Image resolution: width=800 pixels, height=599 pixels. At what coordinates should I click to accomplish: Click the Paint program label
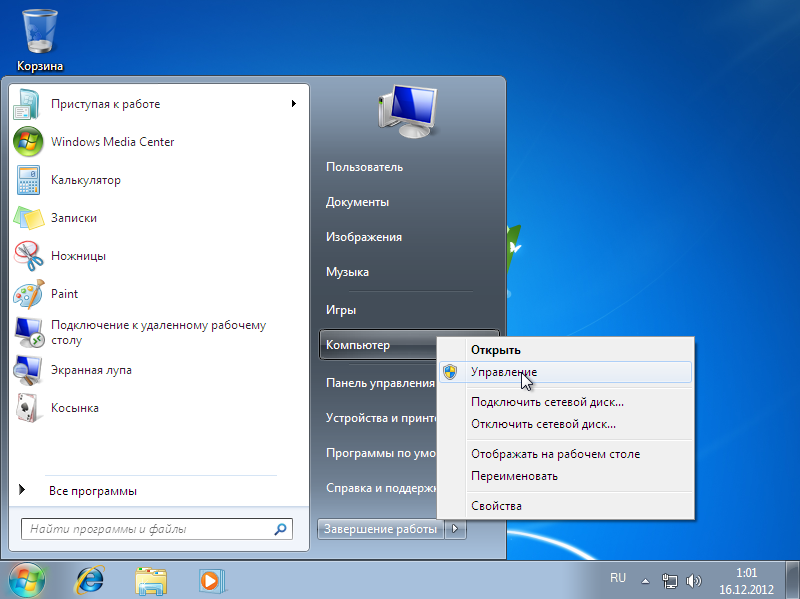pos(64,294)
